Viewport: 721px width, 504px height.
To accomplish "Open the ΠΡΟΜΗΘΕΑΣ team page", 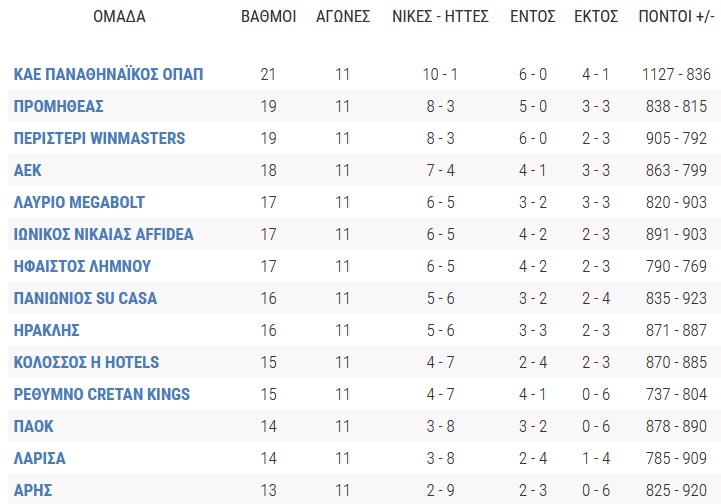I will click(x=58, y=106).
